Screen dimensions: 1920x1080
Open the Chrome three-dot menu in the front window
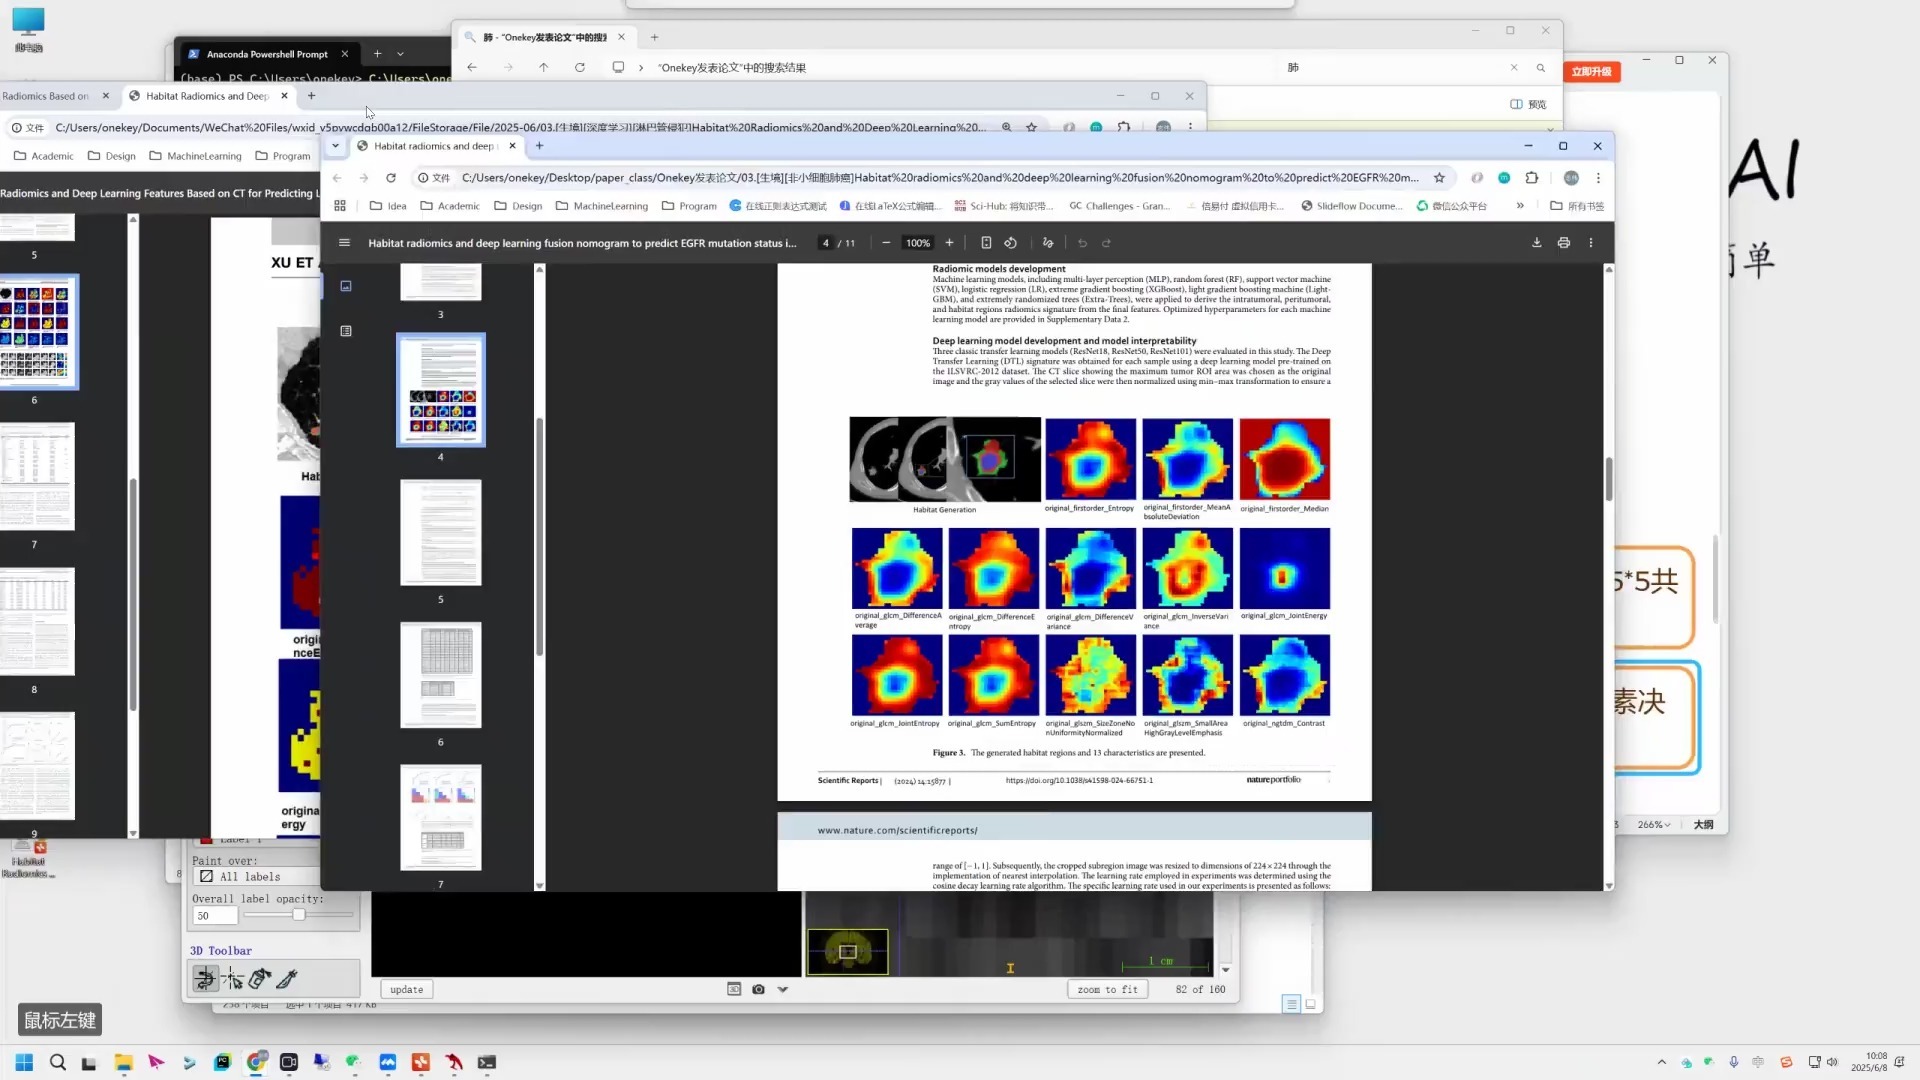pyautogui.click(x=1598, y=178)
